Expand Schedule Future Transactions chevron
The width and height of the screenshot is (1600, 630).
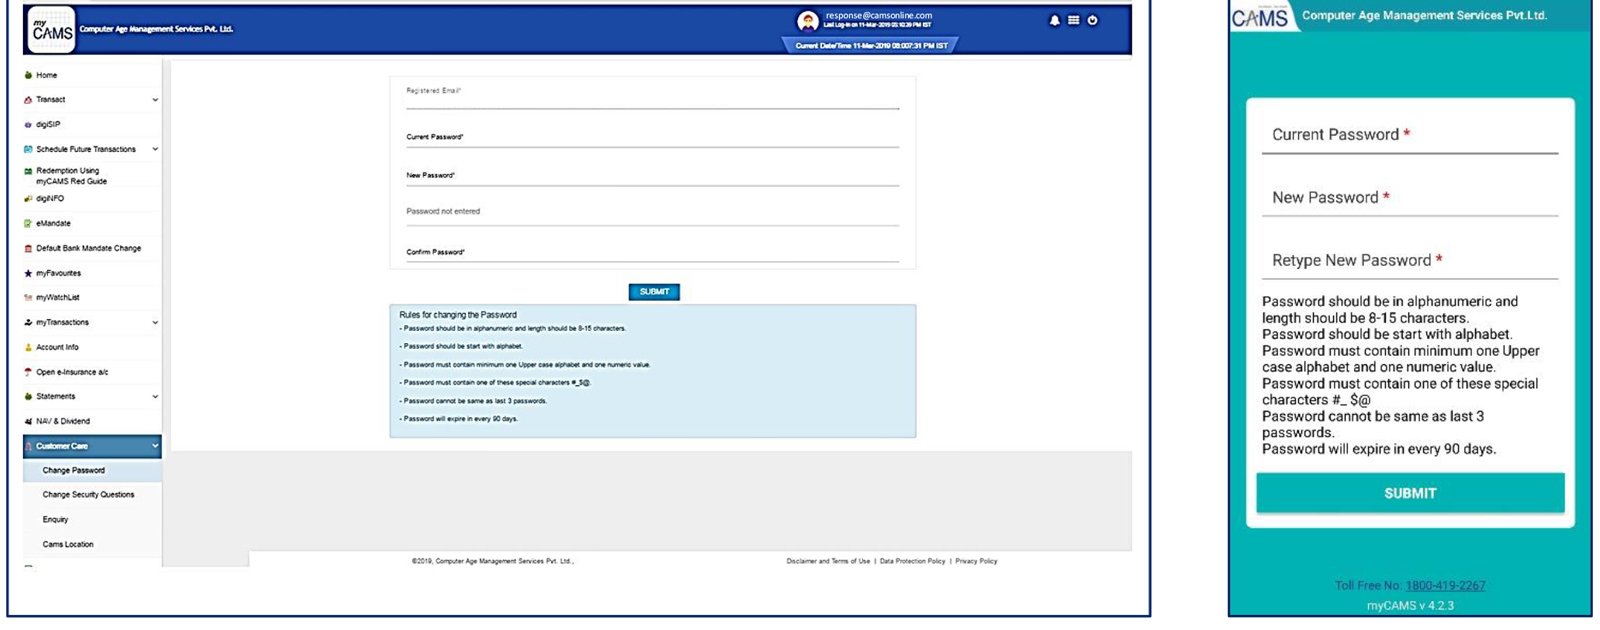tap(155, 149)
